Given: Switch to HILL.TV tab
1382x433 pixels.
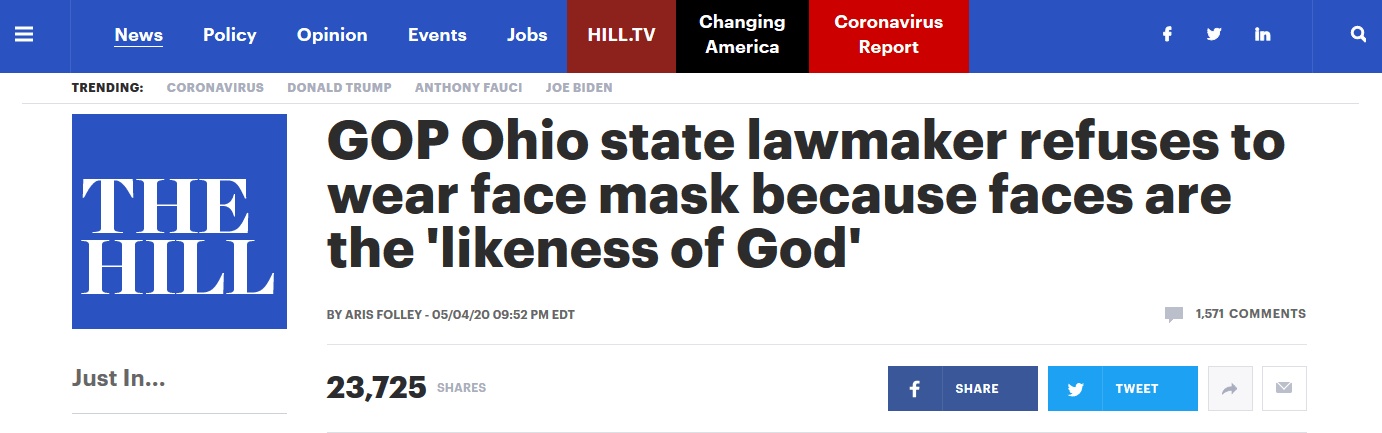Looking at the screenshot, I should click(621, 35).
